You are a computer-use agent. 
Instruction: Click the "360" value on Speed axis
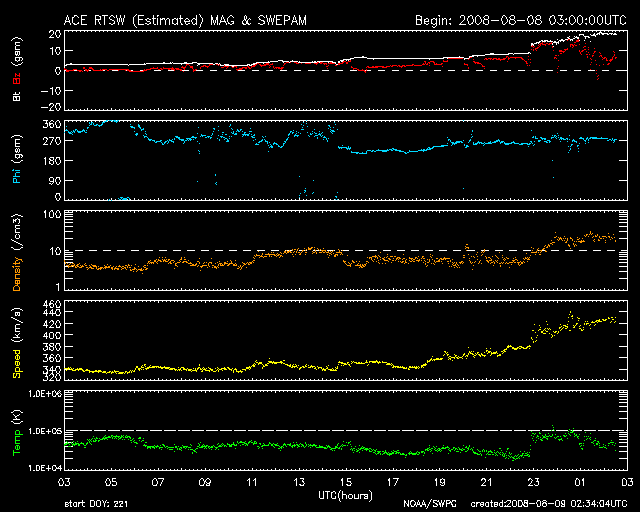click(x=52, y=358)
